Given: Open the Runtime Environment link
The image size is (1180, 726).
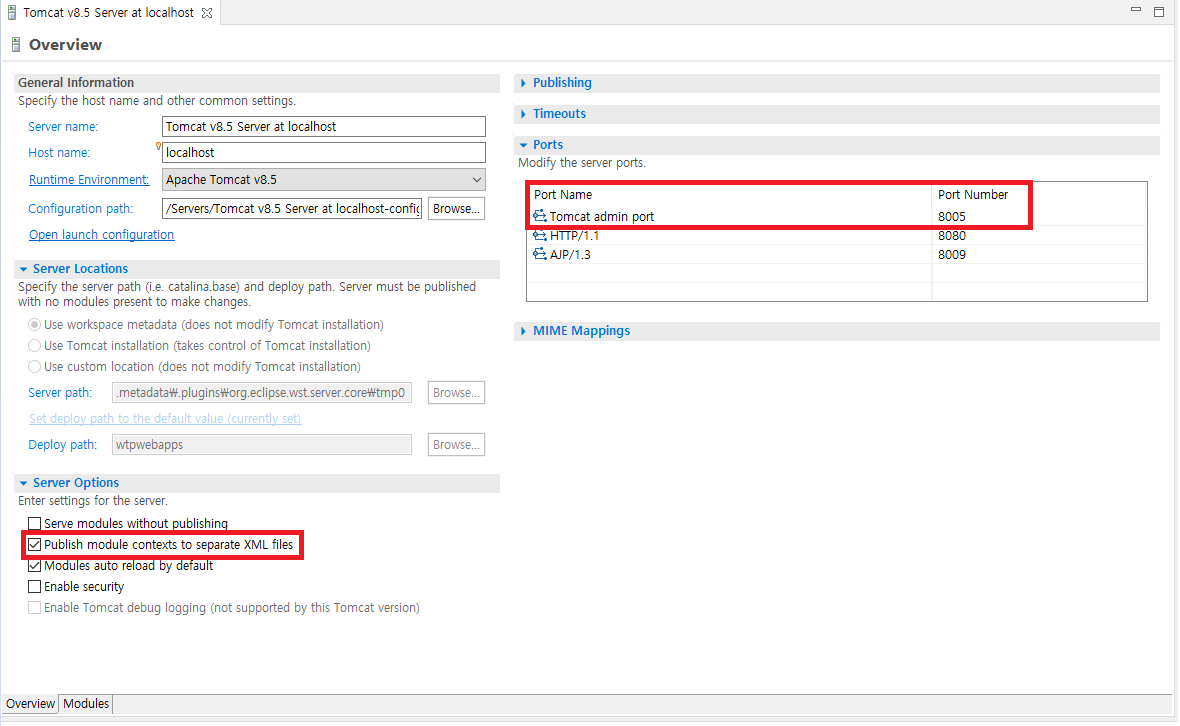Looking at the screenshot, I should tap(89, 180).
